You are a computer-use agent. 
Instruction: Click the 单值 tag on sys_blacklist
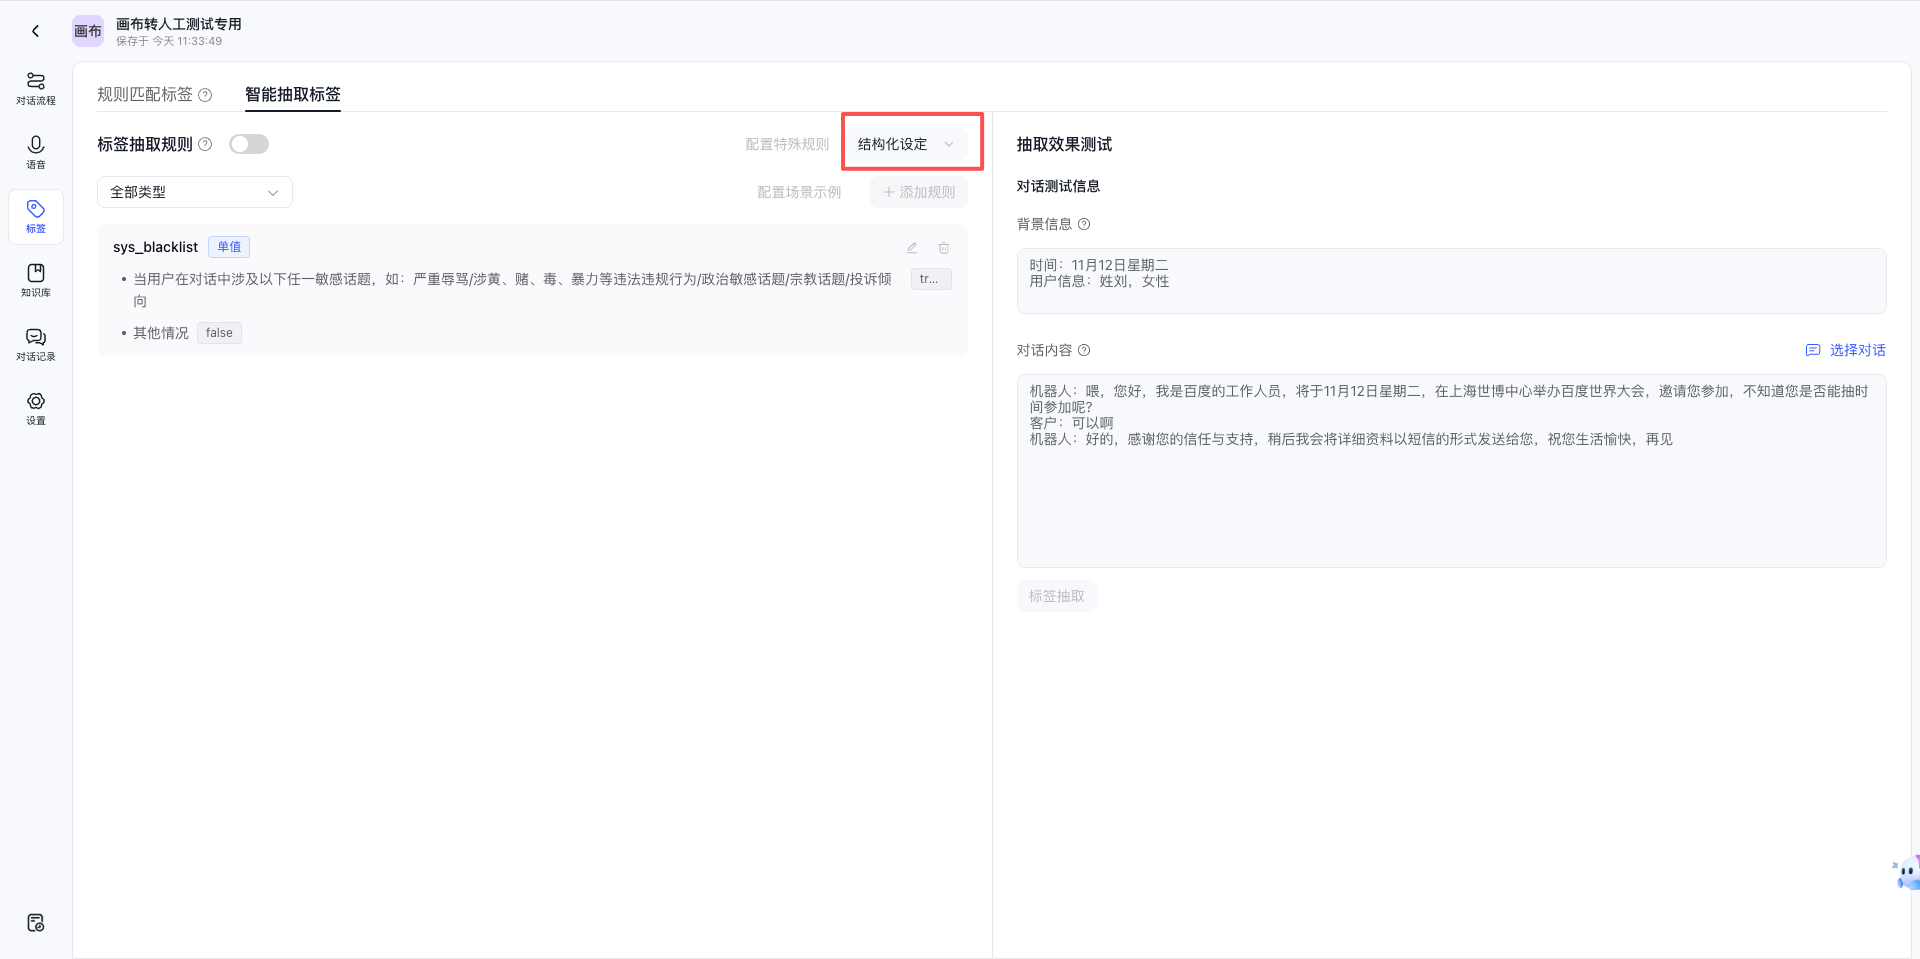tap(229, 247)
